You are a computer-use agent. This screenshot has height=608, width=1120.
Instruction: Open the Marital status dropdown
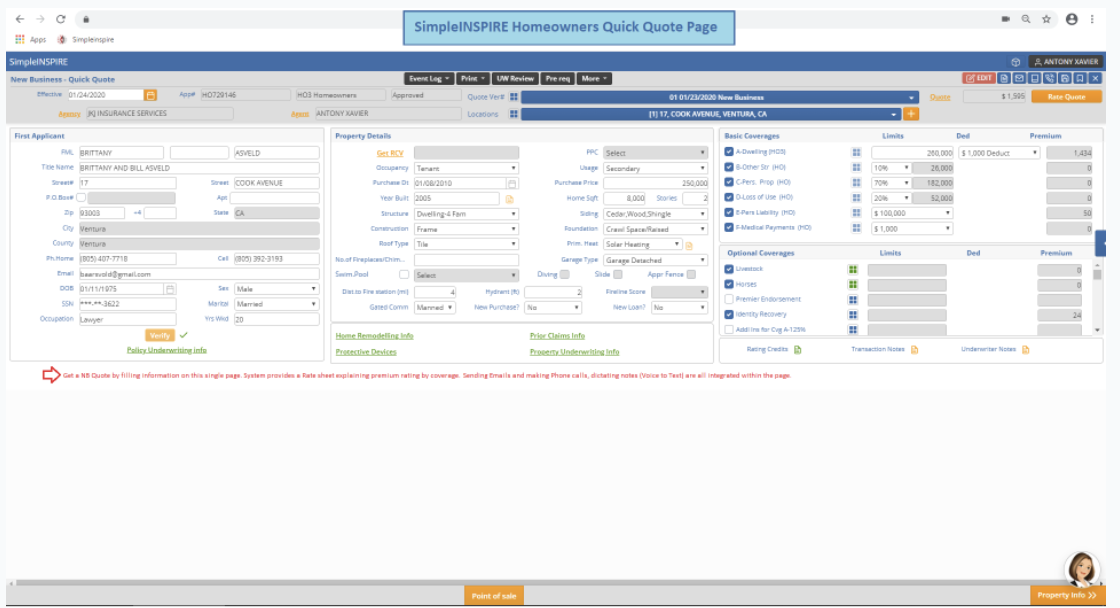click(276, 304)
